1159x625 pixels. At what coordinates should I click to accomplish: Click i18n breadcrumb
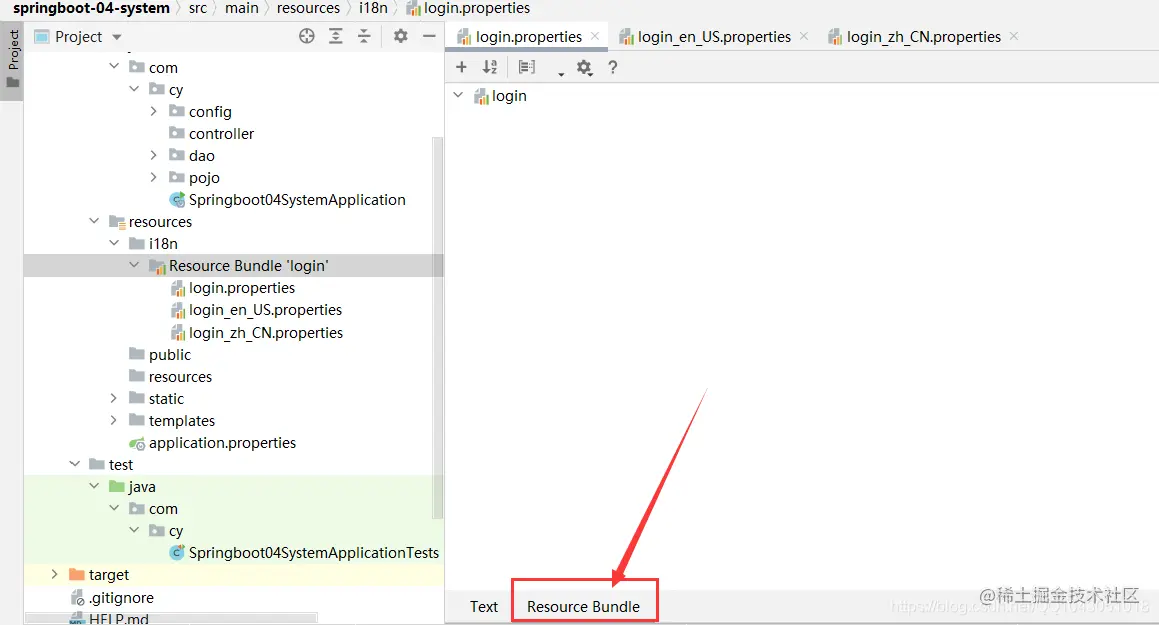pos(373,8)
